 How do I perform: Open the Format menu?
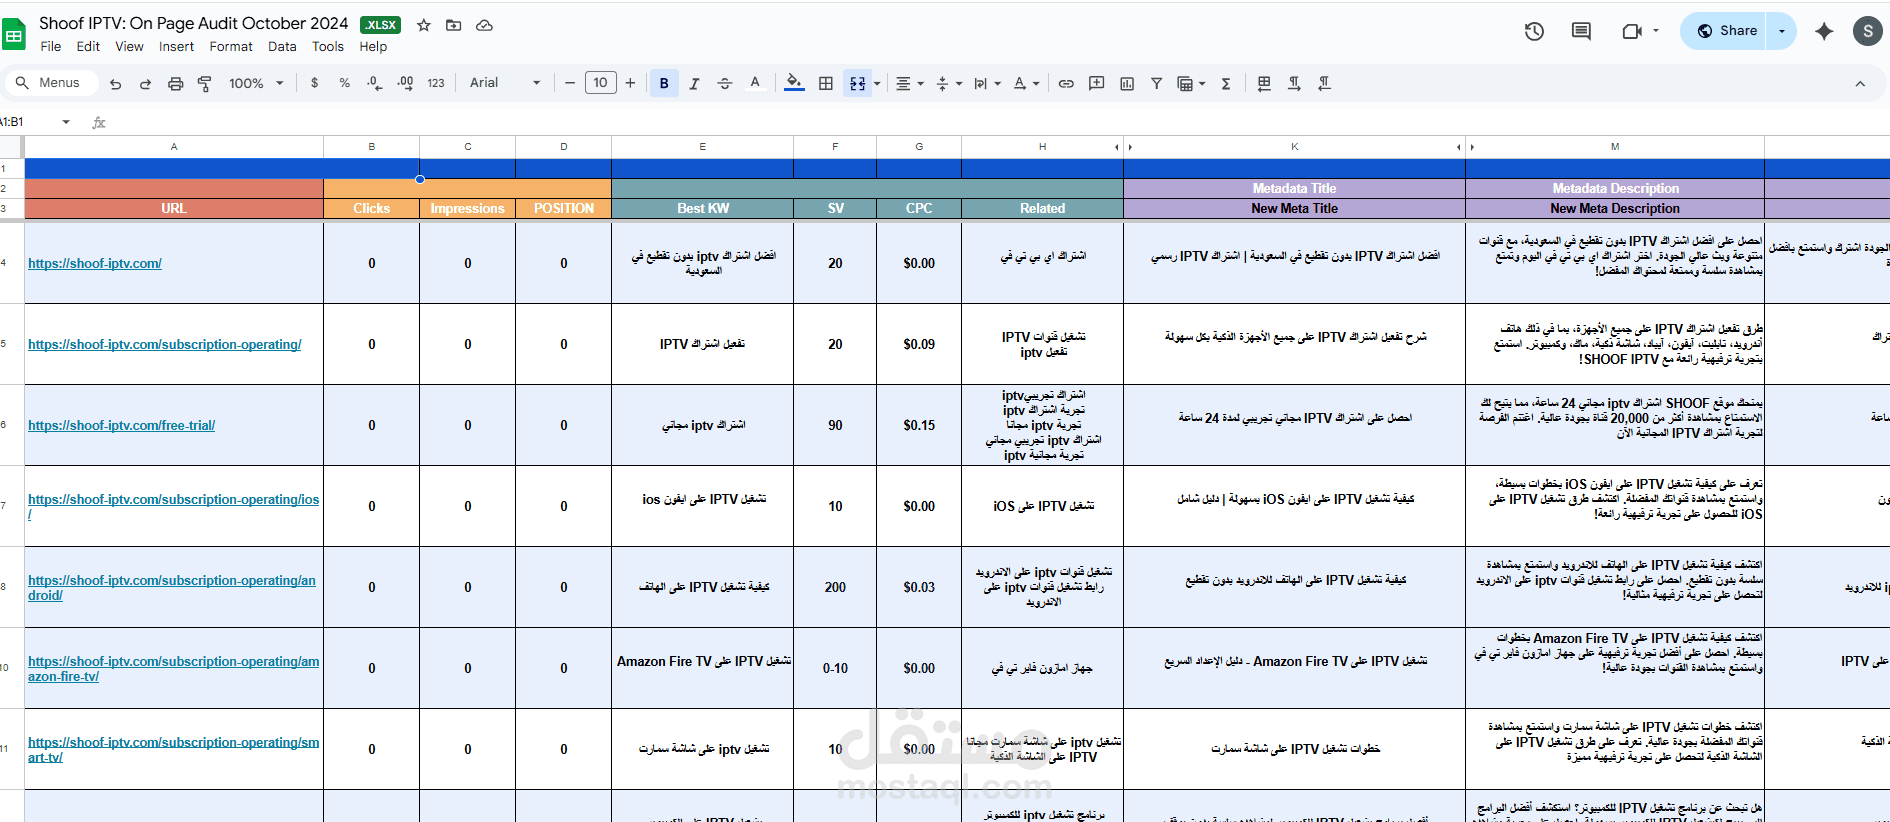tap(231, 46)
